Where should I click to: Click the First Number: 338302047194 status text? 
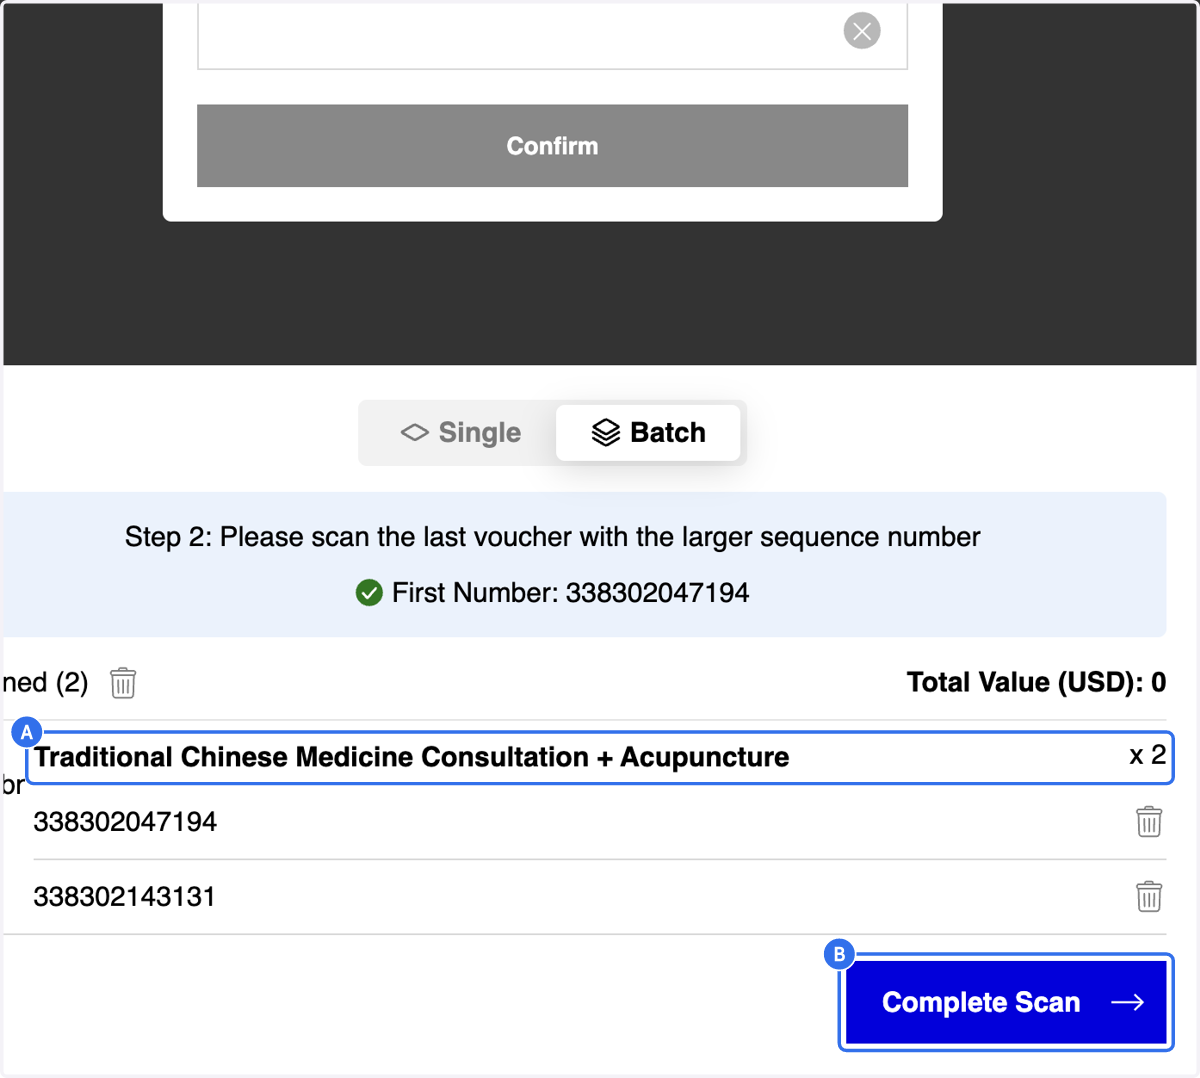tap(570, 593)
